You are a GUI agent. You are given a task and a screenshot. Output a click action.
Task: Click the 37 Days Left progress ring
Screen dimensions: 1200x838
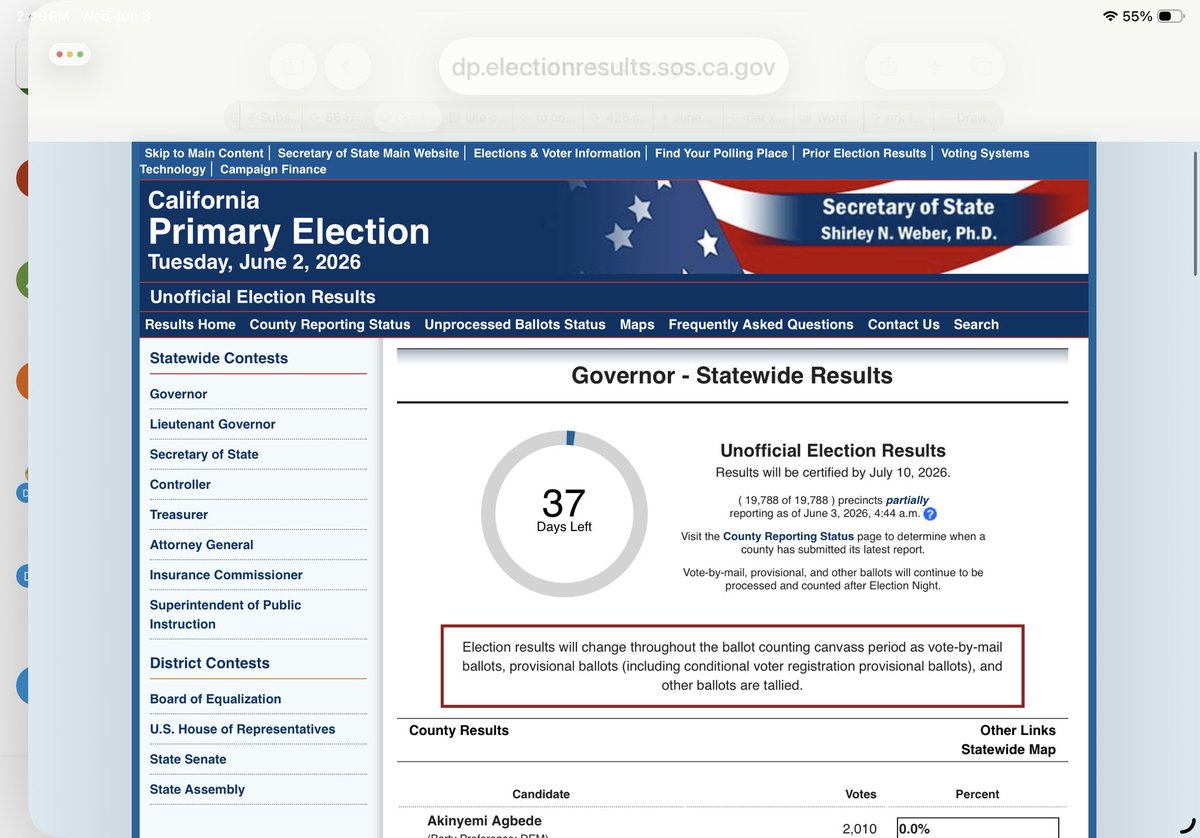(x=564, y=513)
